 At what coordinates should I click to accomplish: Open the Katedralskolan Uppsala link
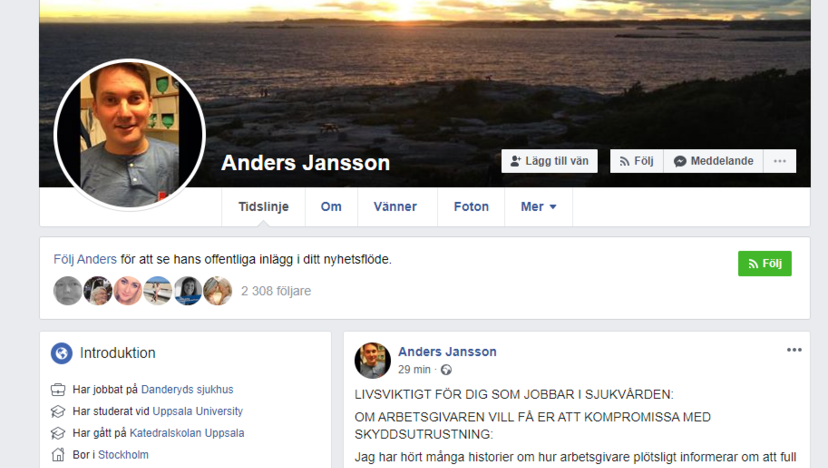pyautogui.click(x=187, y=433)
